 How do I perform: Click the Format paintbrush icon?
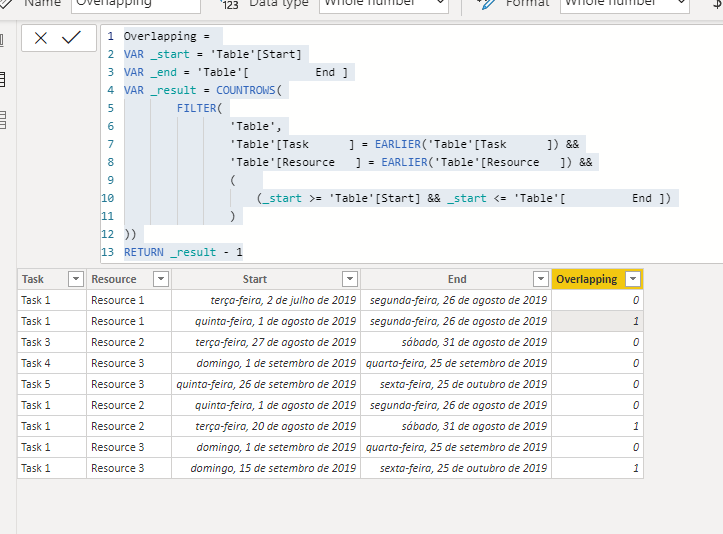(486, 4)
